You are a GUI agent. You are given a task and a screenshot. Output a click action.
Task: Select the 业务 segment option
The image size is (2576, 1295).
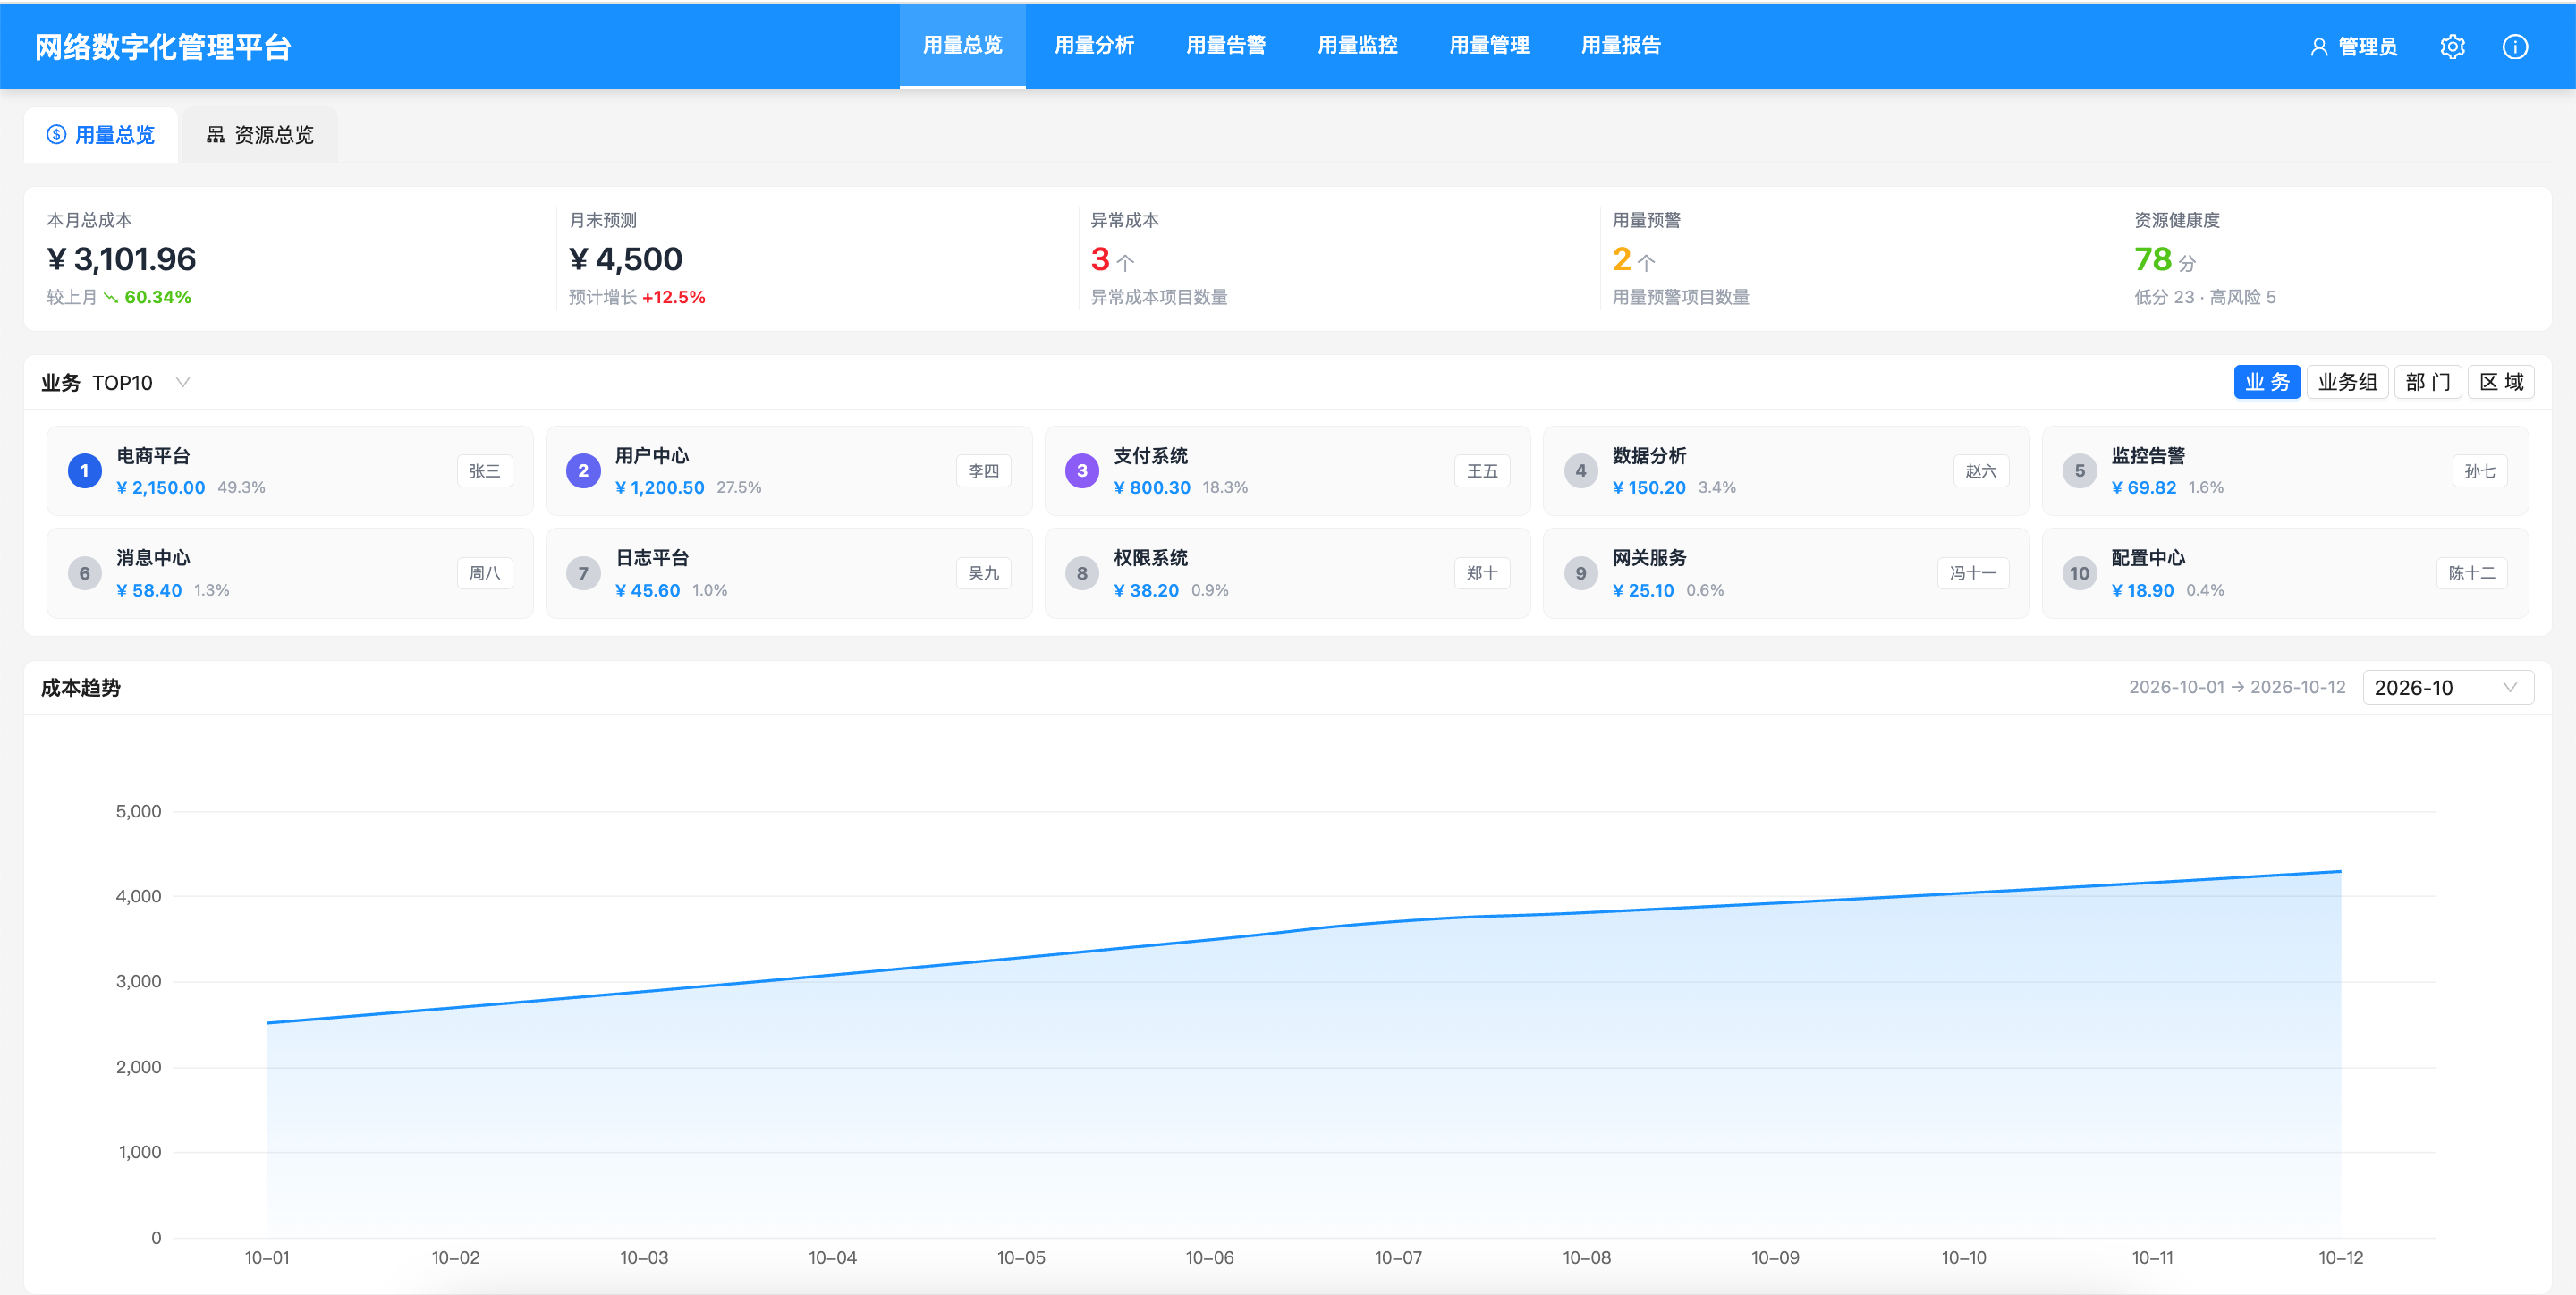point(2267,382)
